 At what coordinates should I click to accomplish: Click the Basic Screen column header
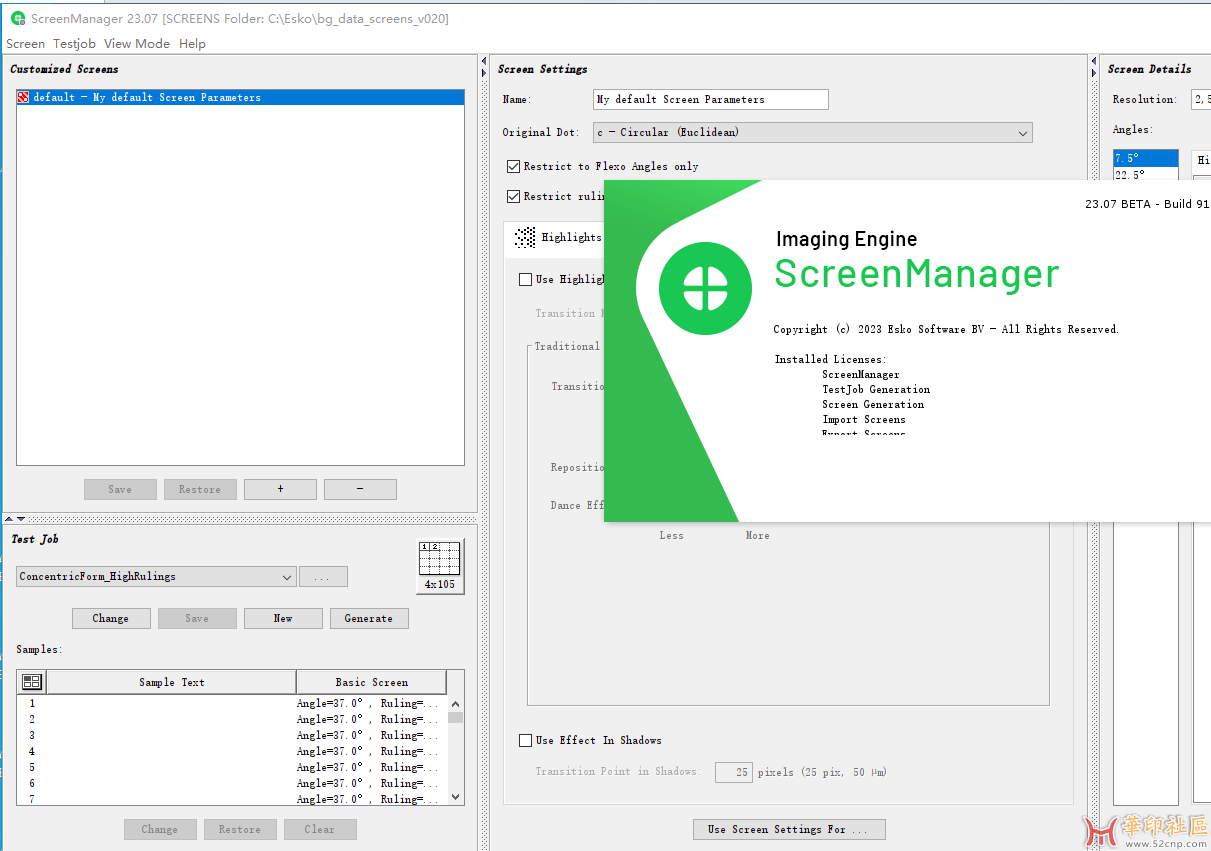click(x=372, y=682)
